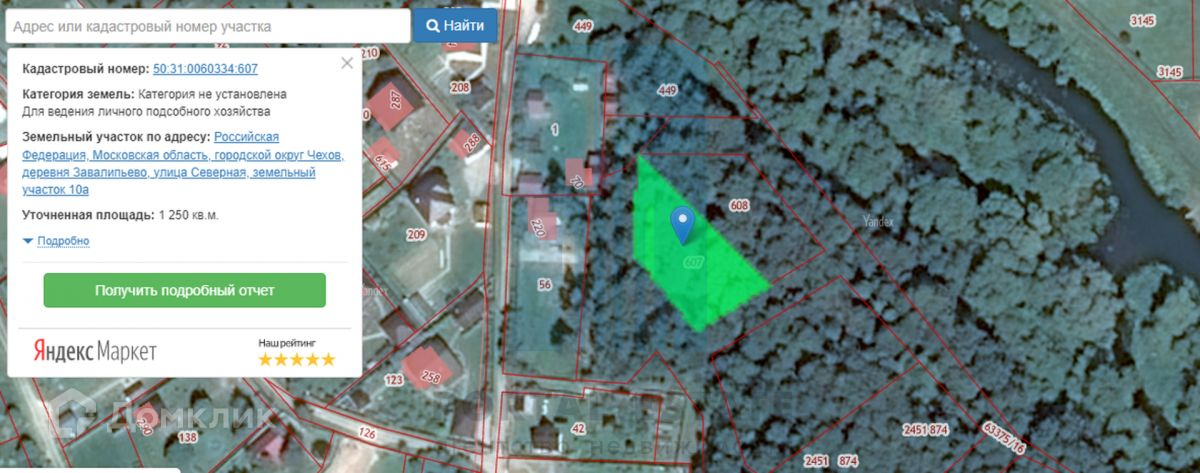1200x473 pixels.
Task: Select parcel 42 at bottom of map
Action: click(577, 428)
